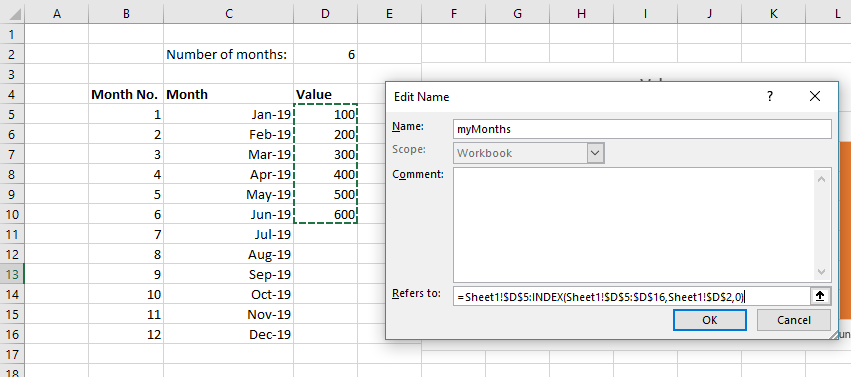Select column F header
This screenshot has height=377, width=851.
tap(453, 15)
